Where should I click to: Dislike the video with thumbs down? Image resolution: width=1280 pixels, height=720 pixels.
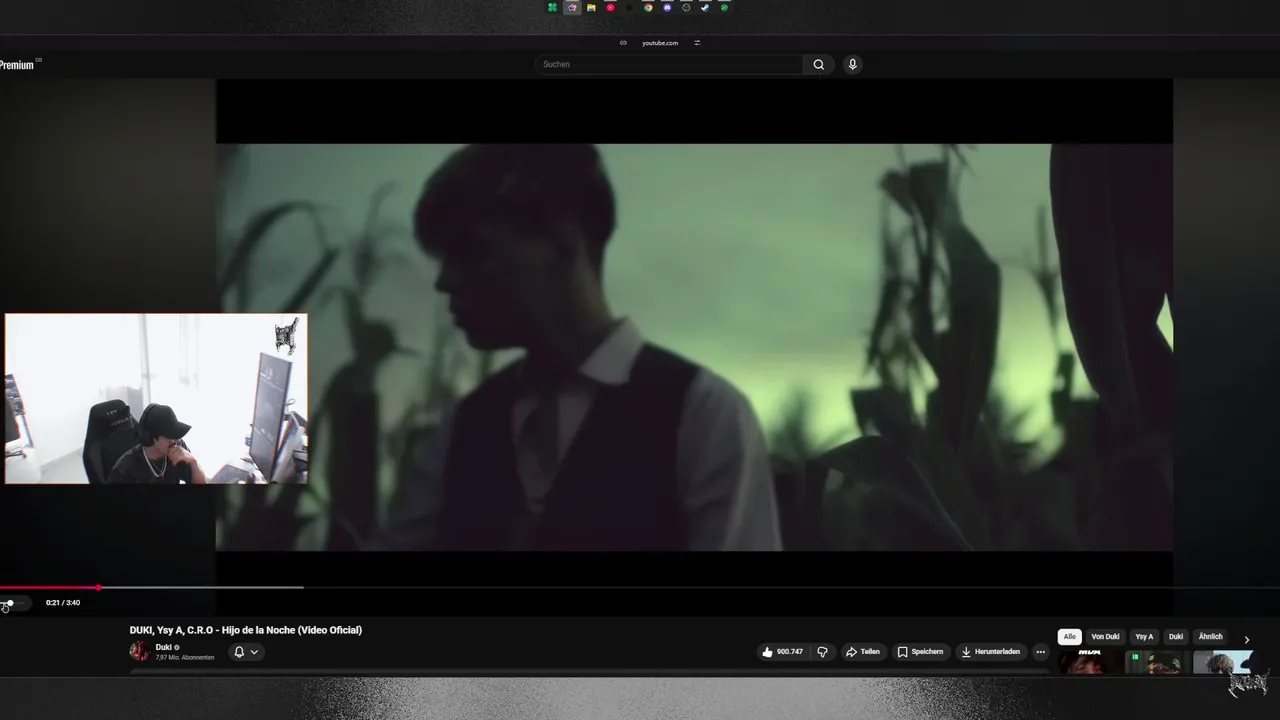(x=822, y=652)
